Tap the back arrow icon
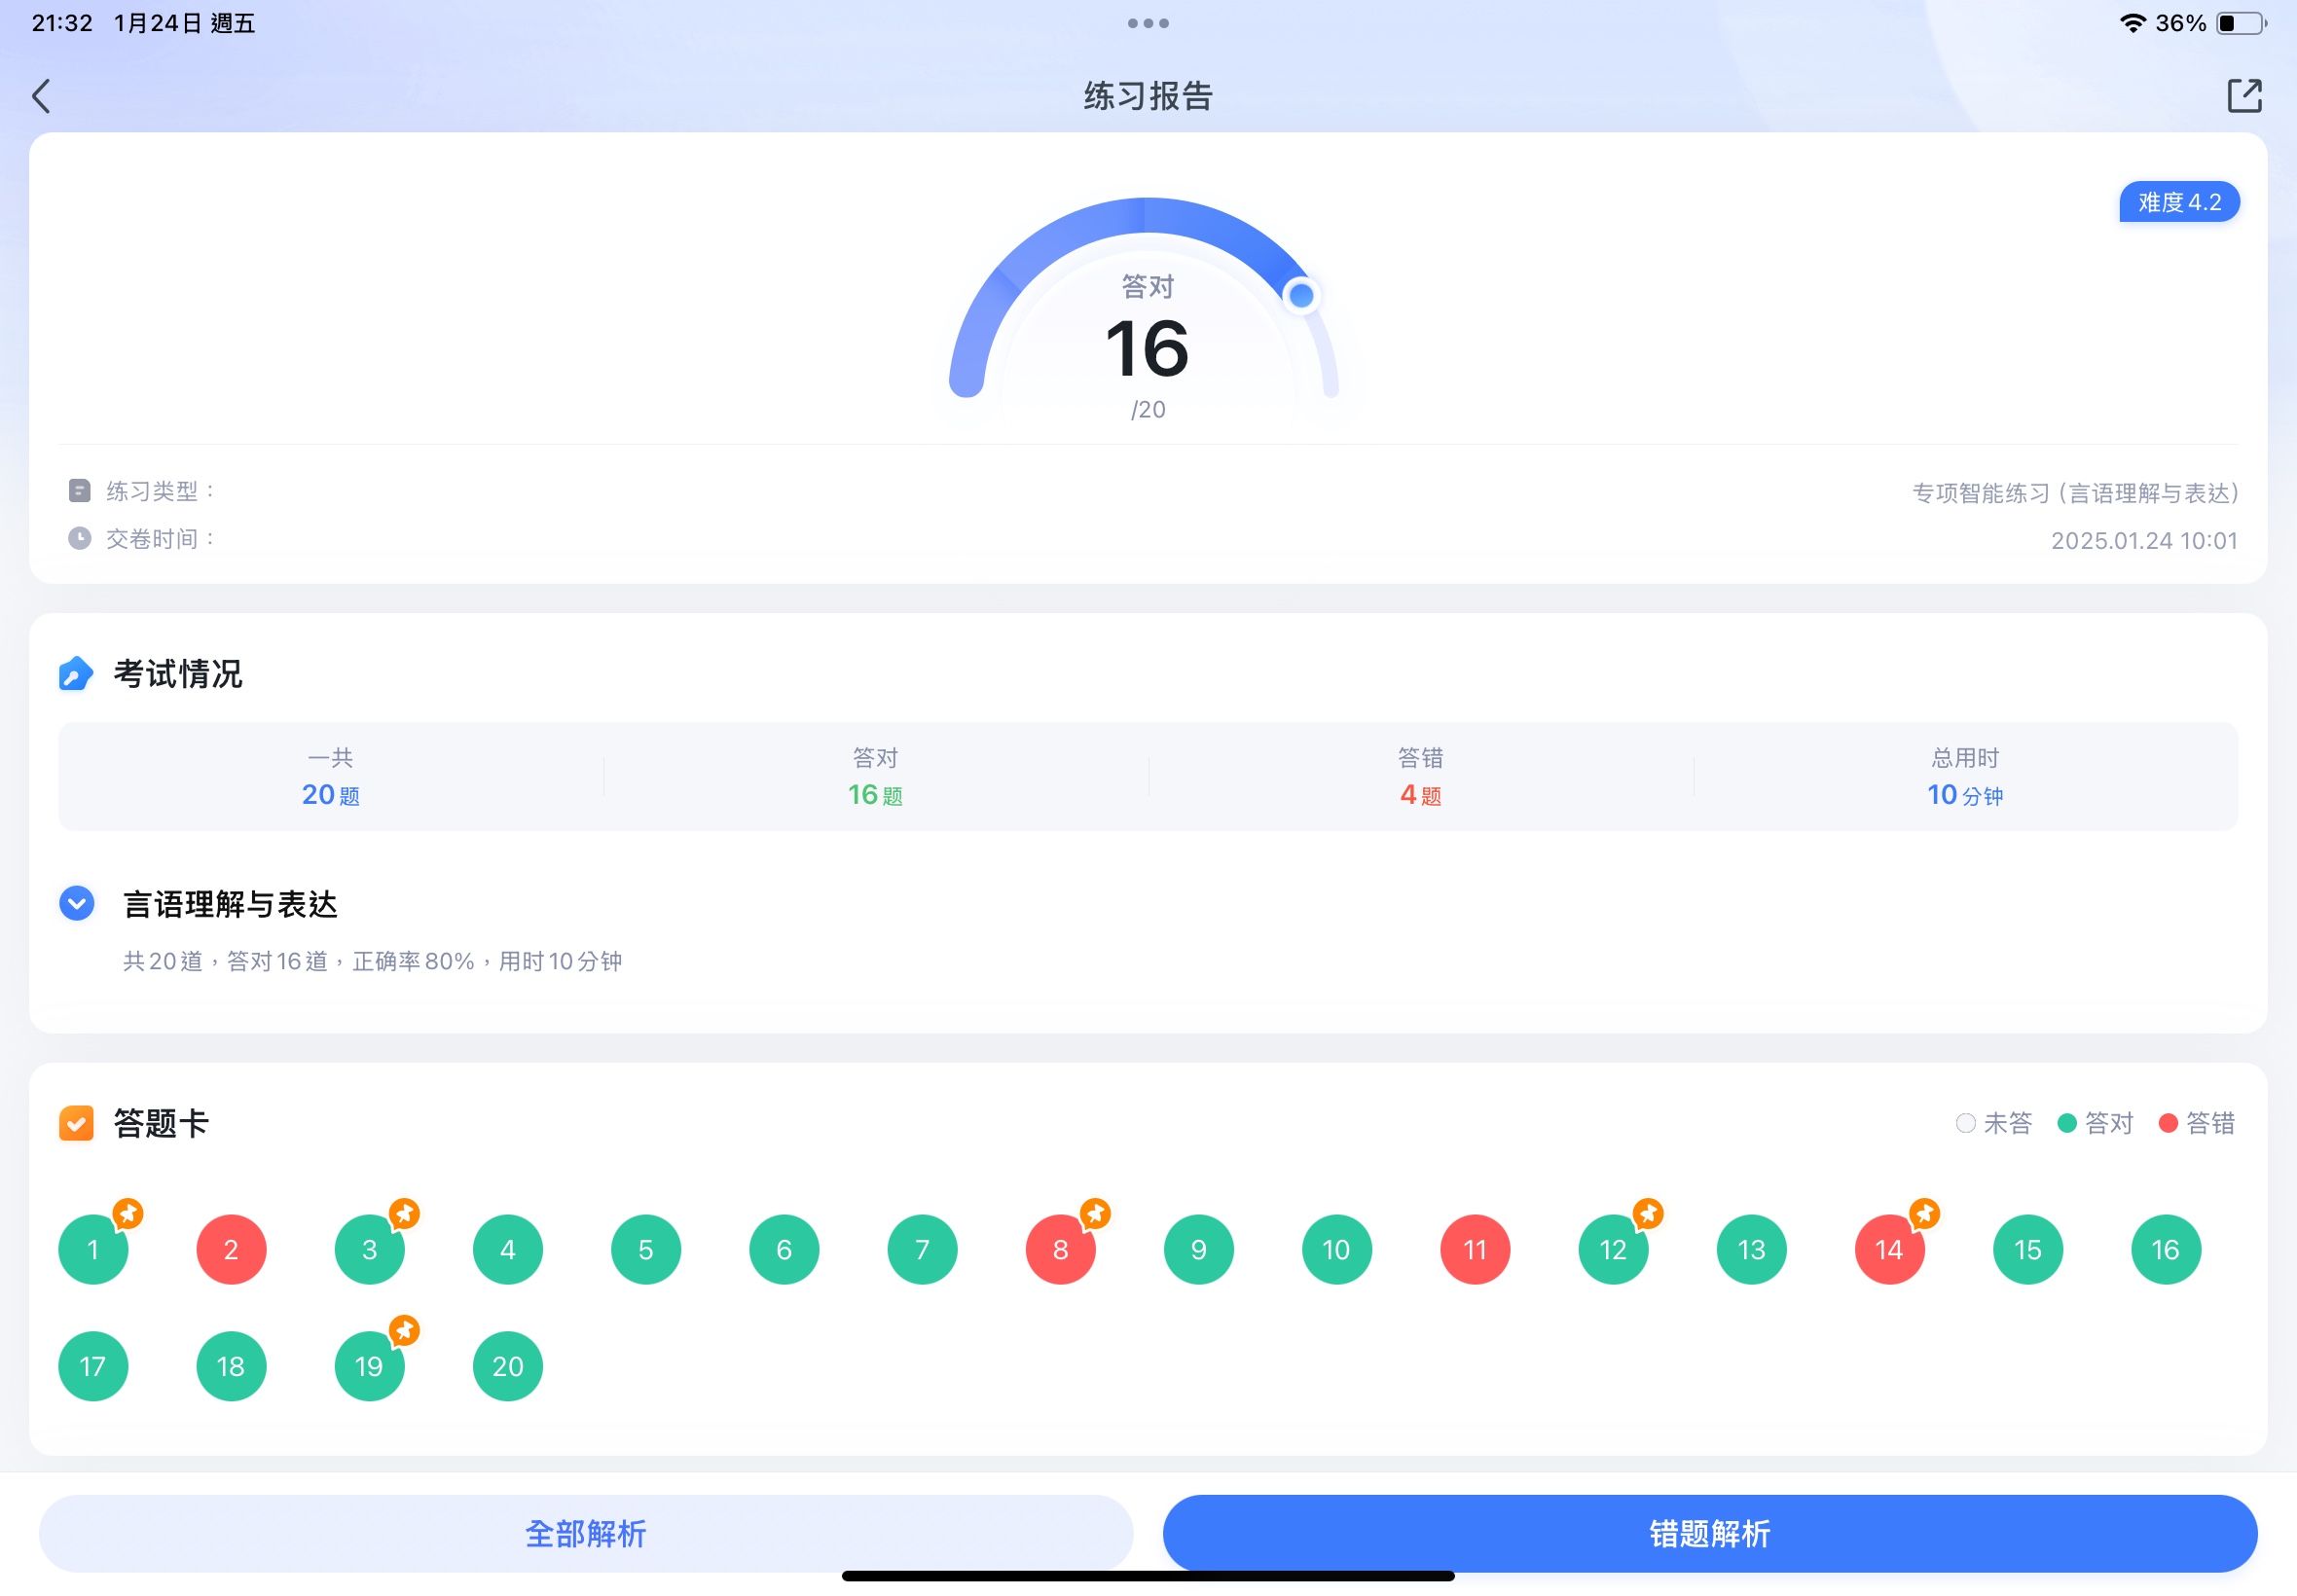The width and height of the screenshot is (2297, 1596). 41,97
